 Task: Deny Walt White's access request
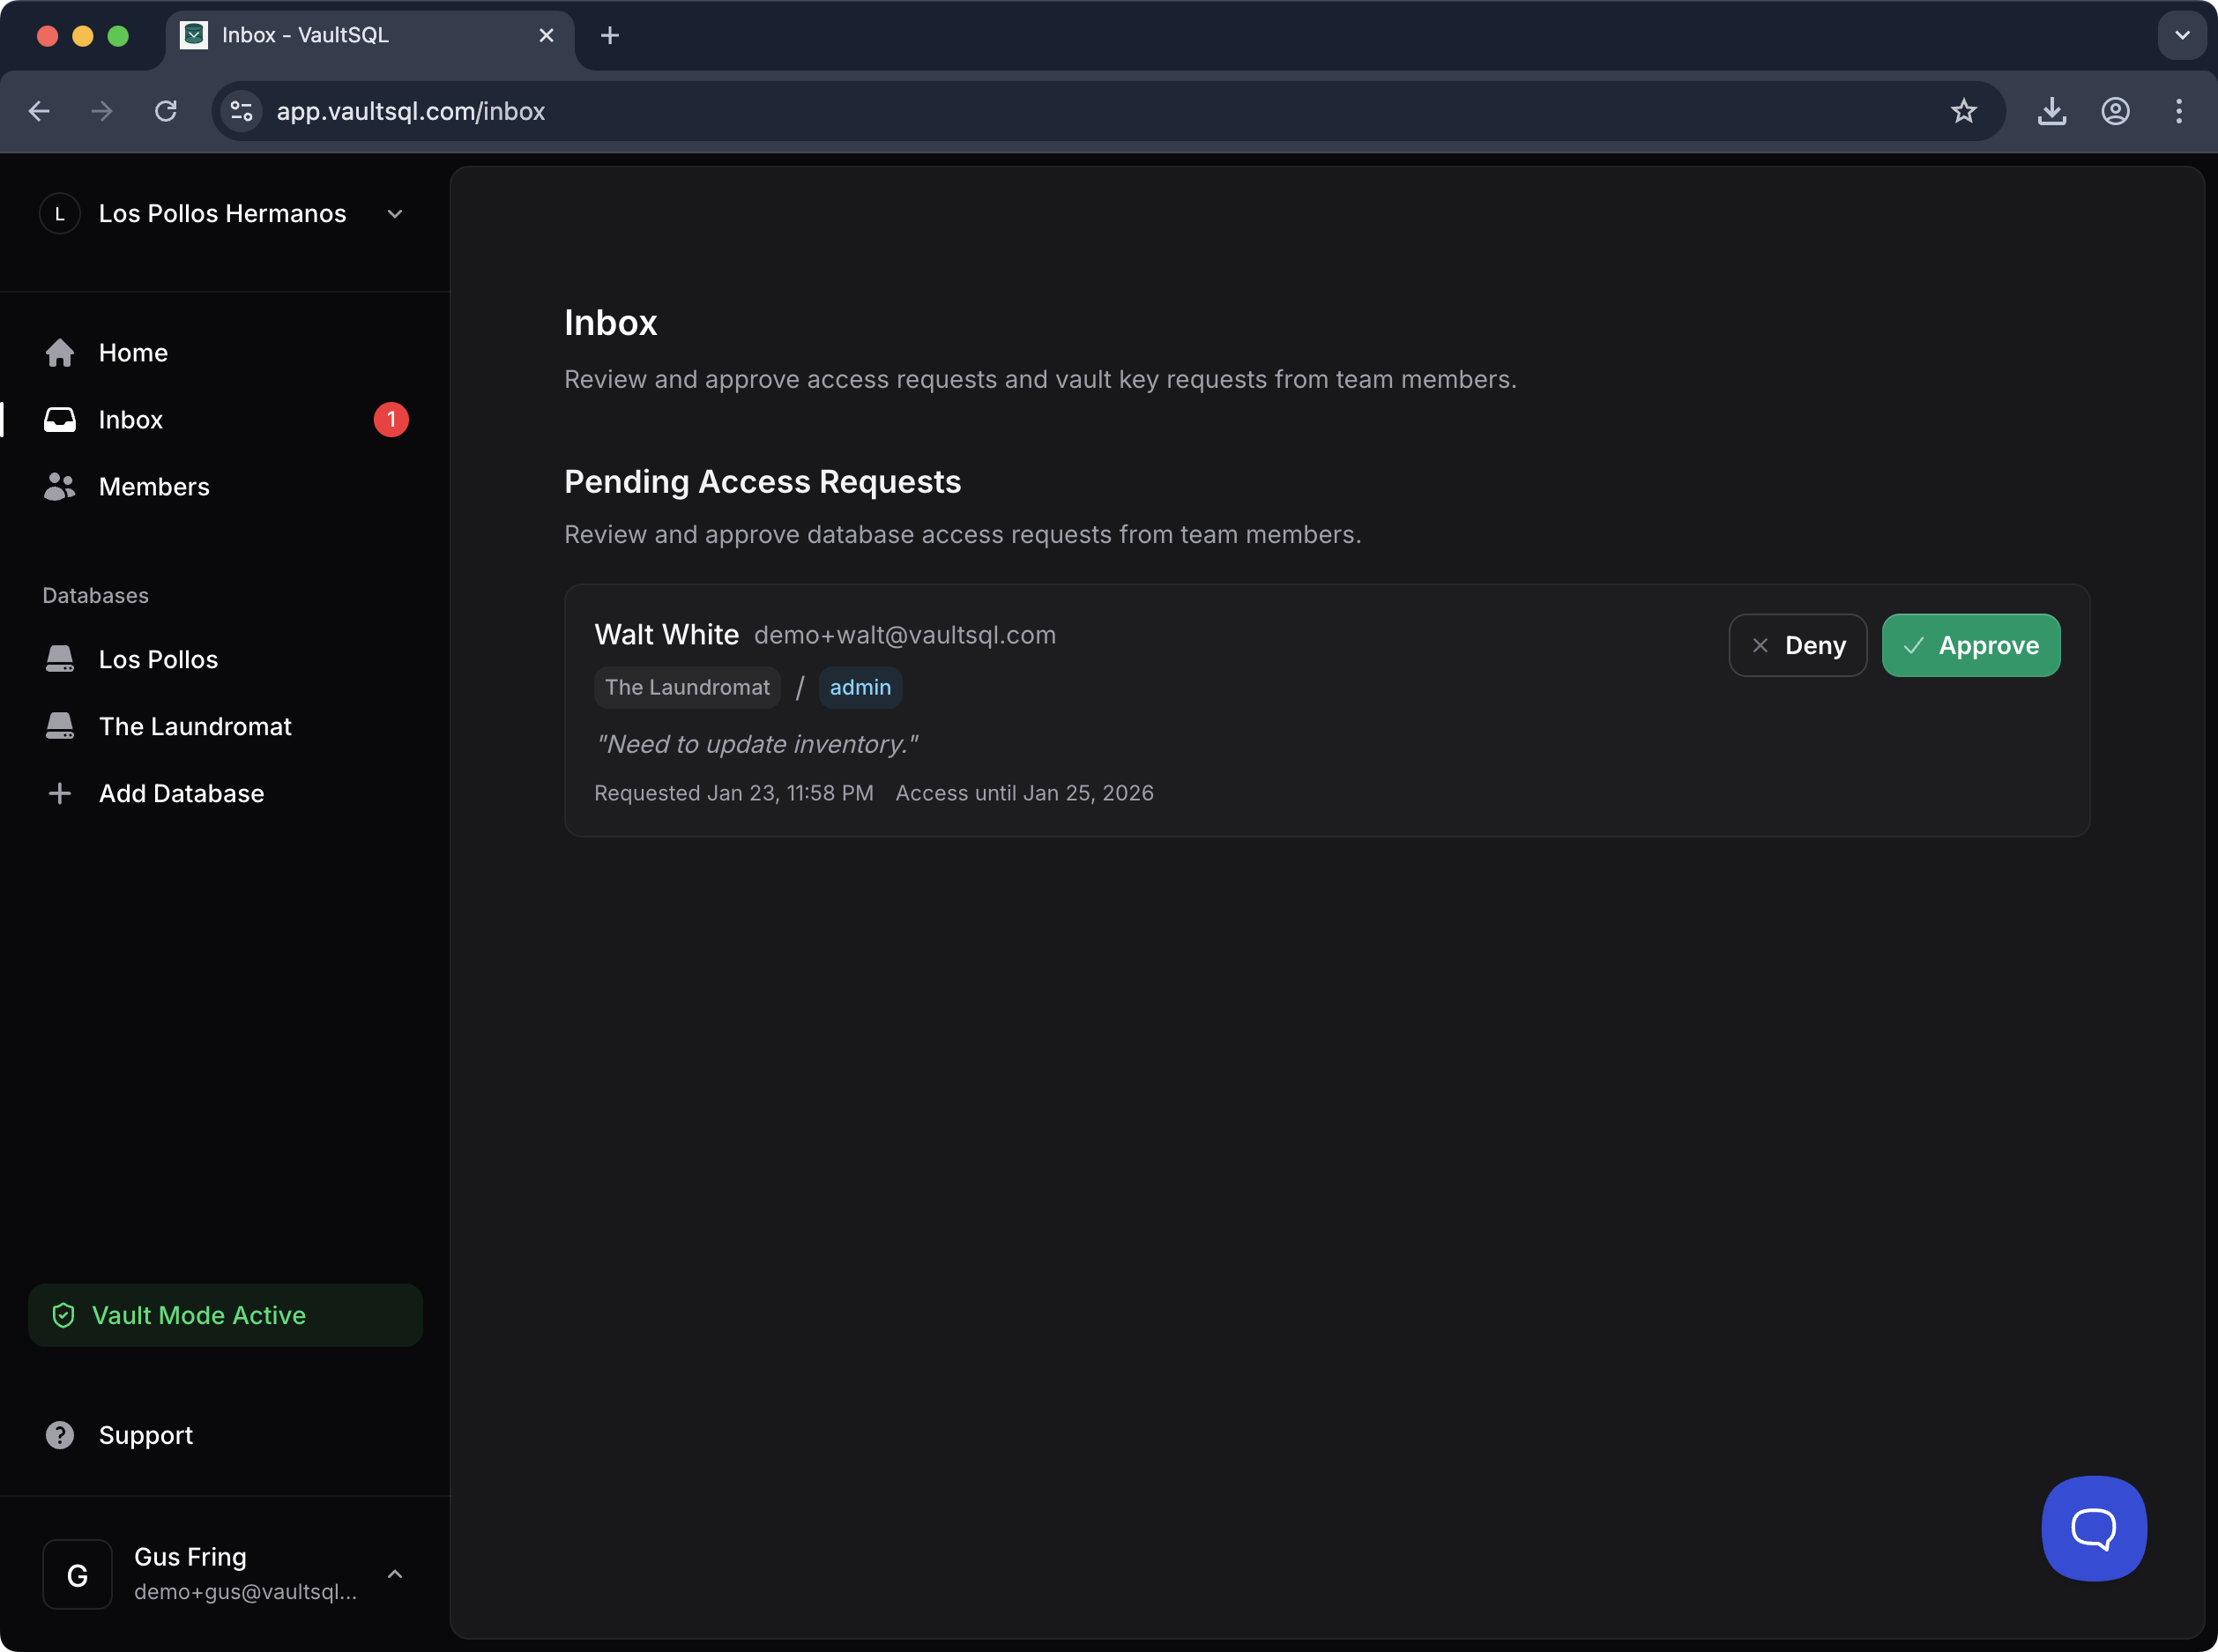coord(1798,645)
